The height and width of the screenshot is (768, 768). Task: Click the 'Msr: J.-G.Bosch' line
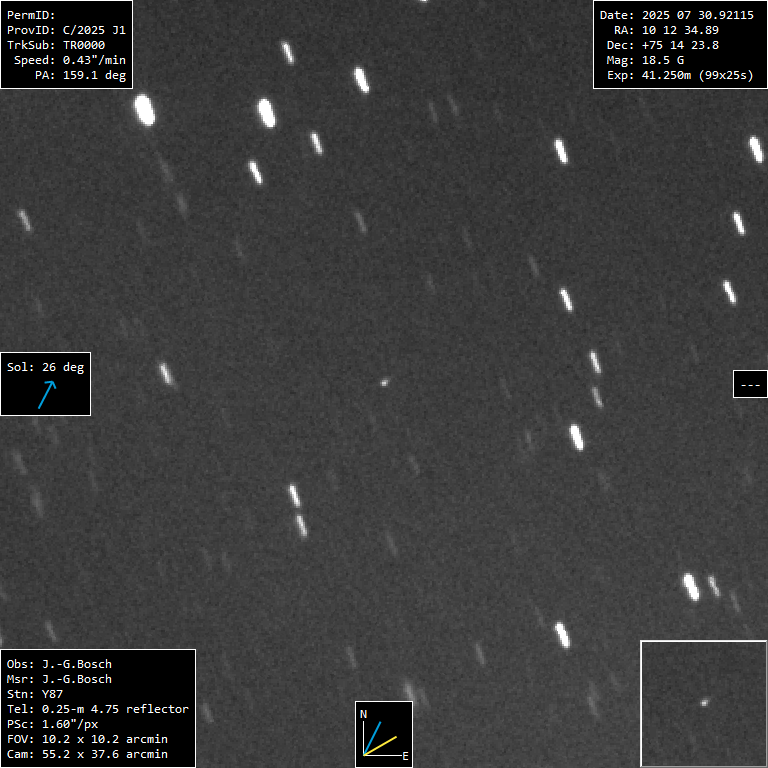(x=59, y=679)
